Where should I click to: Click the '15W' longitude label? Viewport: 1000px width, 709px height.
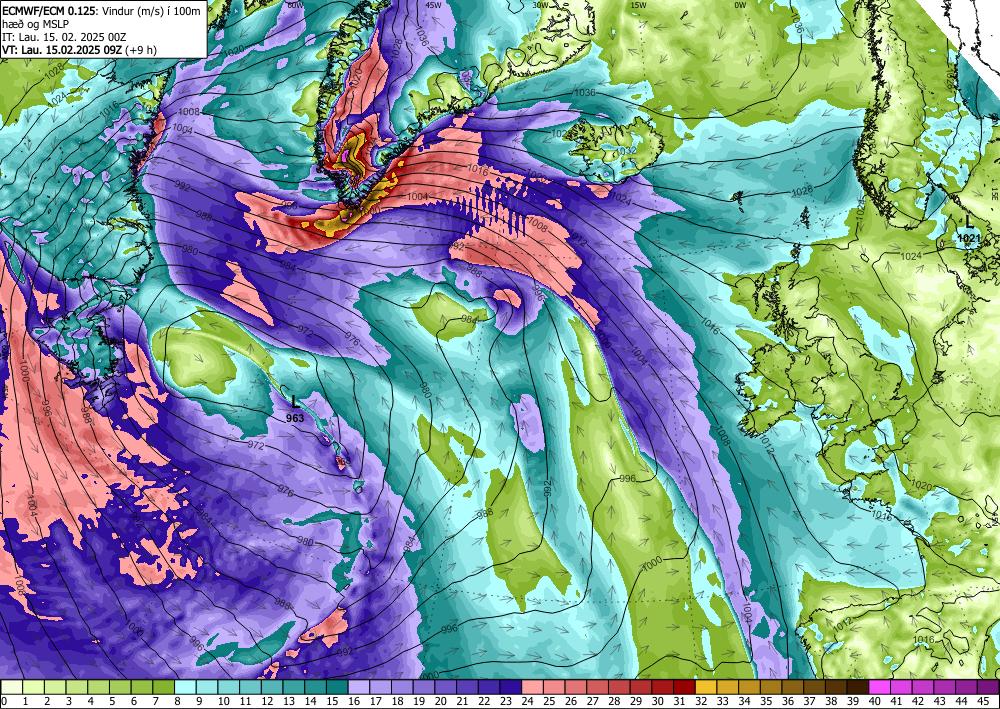pyautogui.click(x=636, y=5)
